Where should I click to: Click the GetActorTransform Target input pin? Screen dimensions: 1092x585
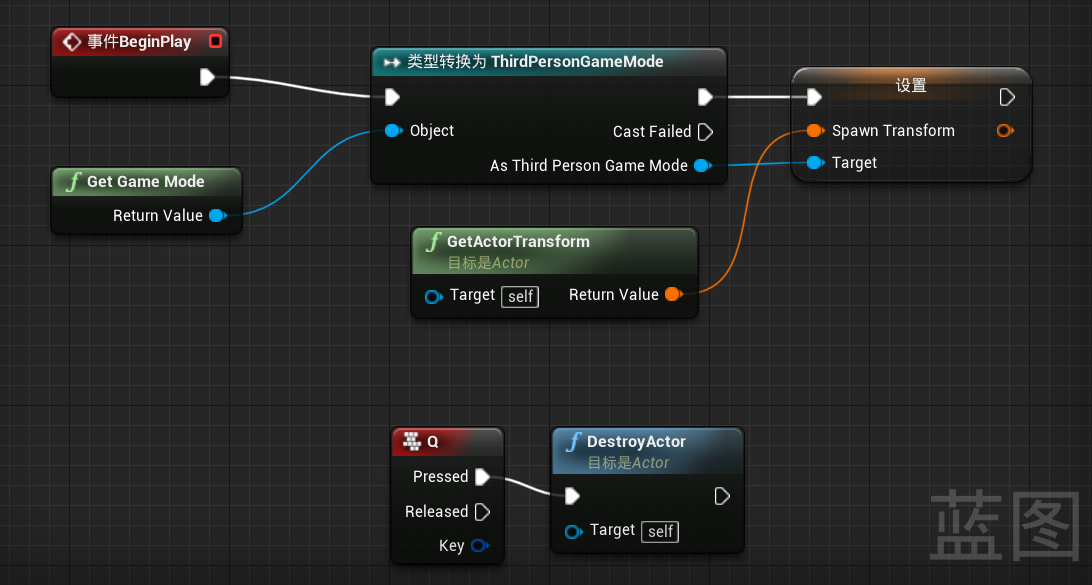[x=433, y=297]
